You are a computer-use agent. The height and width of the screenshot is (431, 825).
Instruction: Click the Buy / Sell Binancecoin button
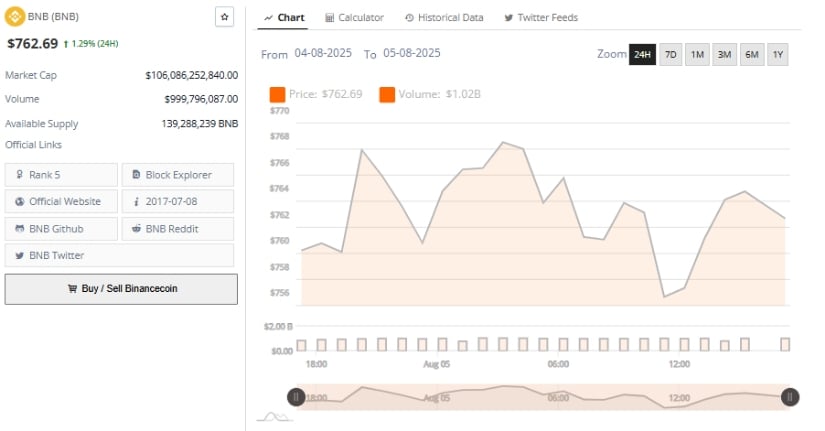pyautogui.click(x=121, y=288)
